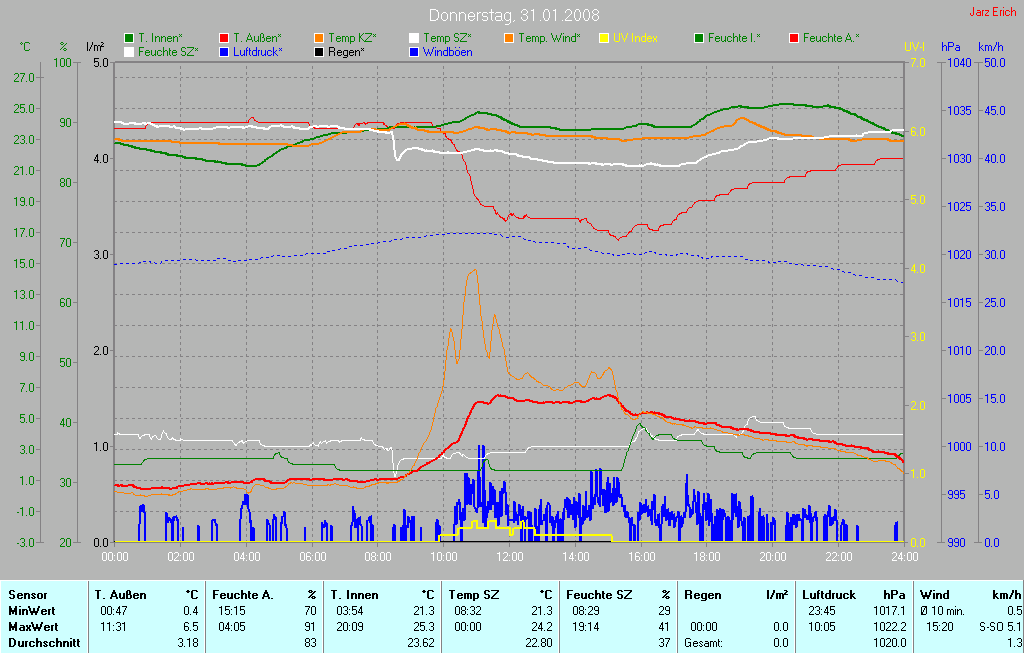Click the blue Windböen legend square

point(414,52)
